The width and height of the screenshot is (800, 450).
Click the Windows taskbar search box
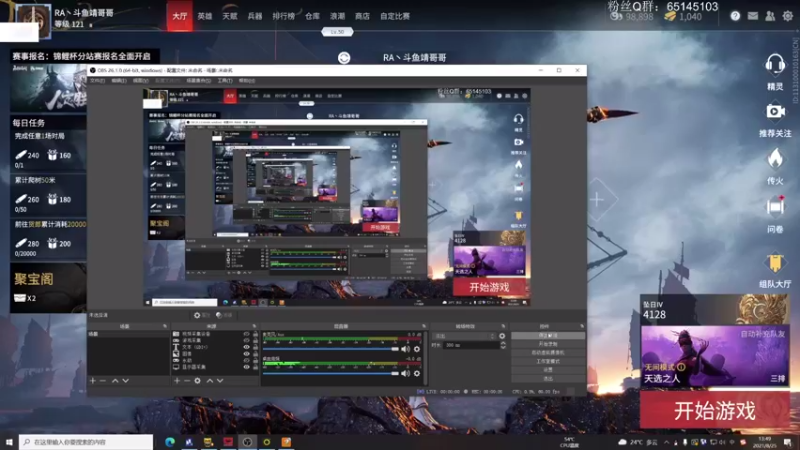click(x=86, y=442)
